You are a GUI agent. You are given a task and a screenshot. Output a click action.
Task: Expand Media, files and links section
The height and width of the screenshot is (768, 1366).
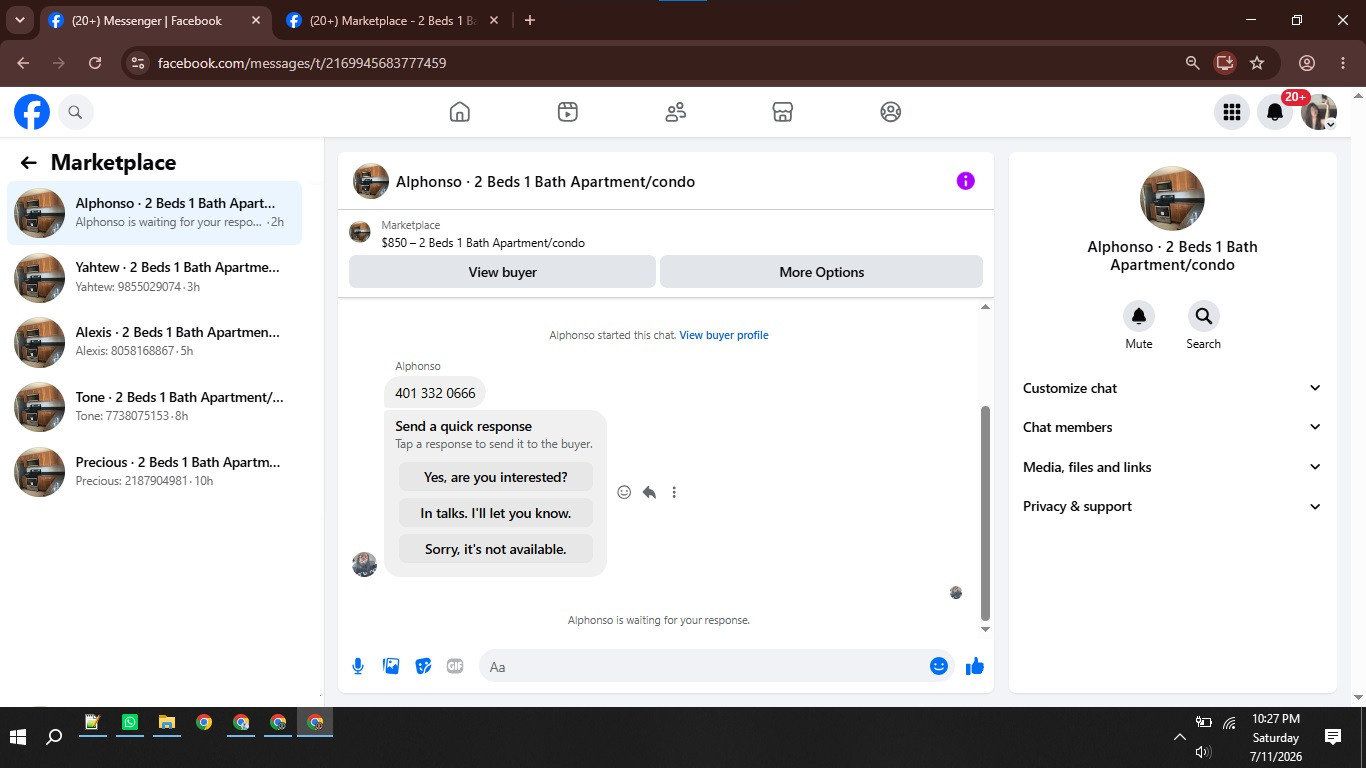(1172, 467)
